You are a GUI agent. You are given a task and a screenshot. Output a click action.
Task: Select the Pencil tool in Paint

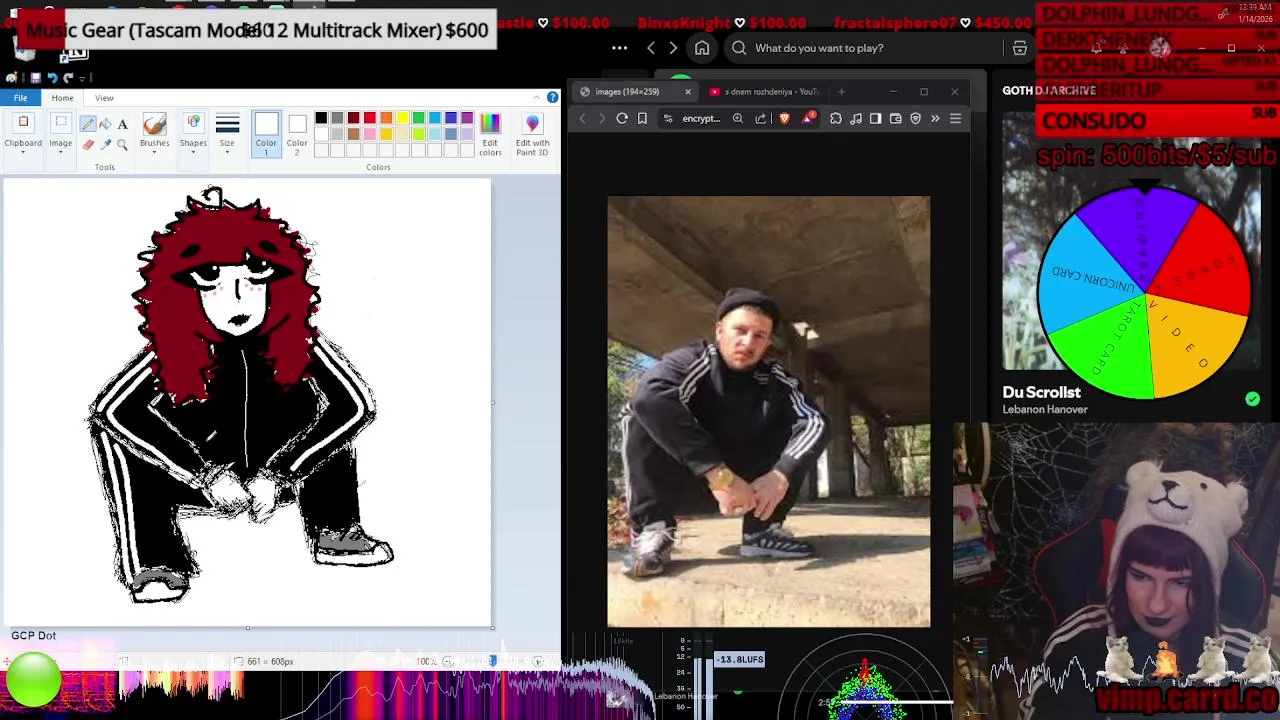[x=88, y=124]
